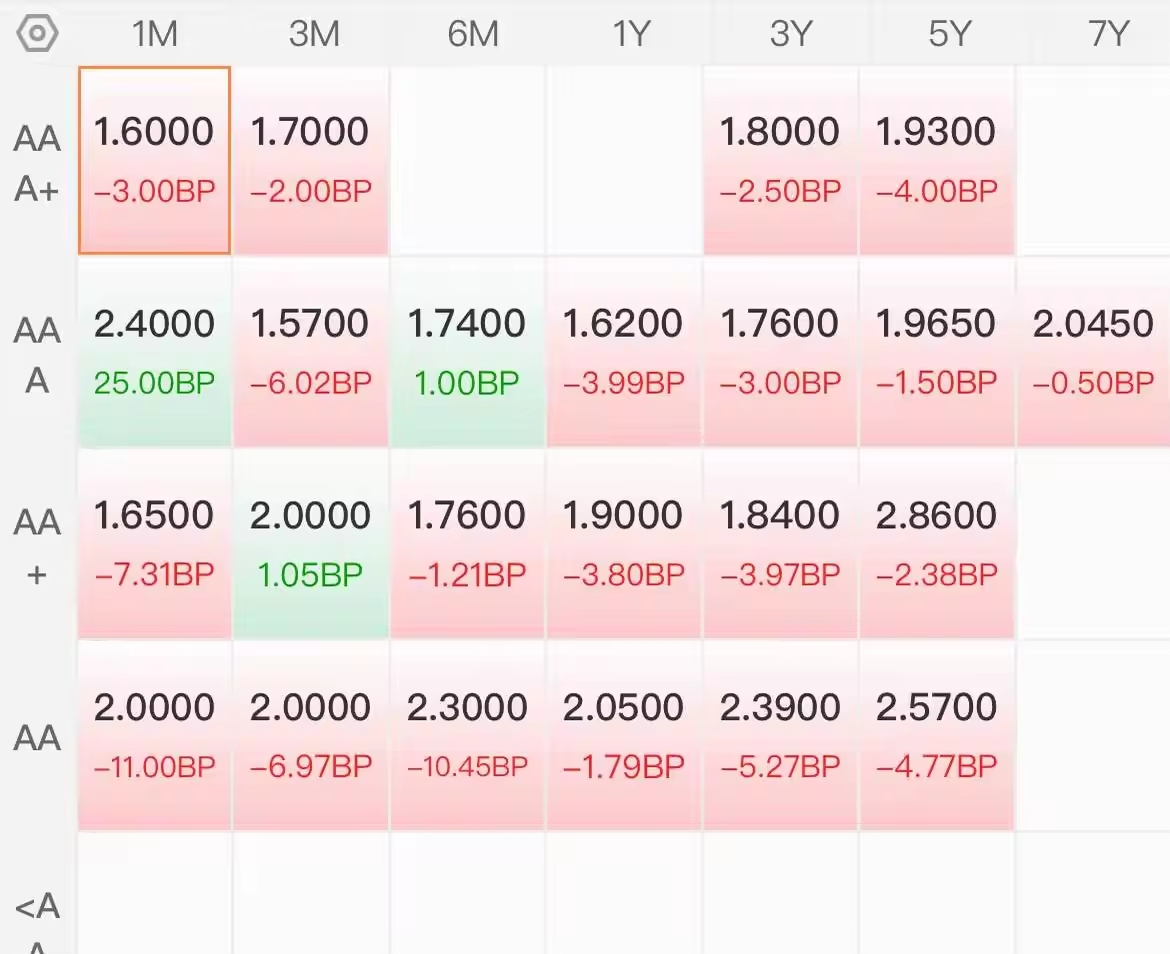Click the AAA row label

(37, 356)
